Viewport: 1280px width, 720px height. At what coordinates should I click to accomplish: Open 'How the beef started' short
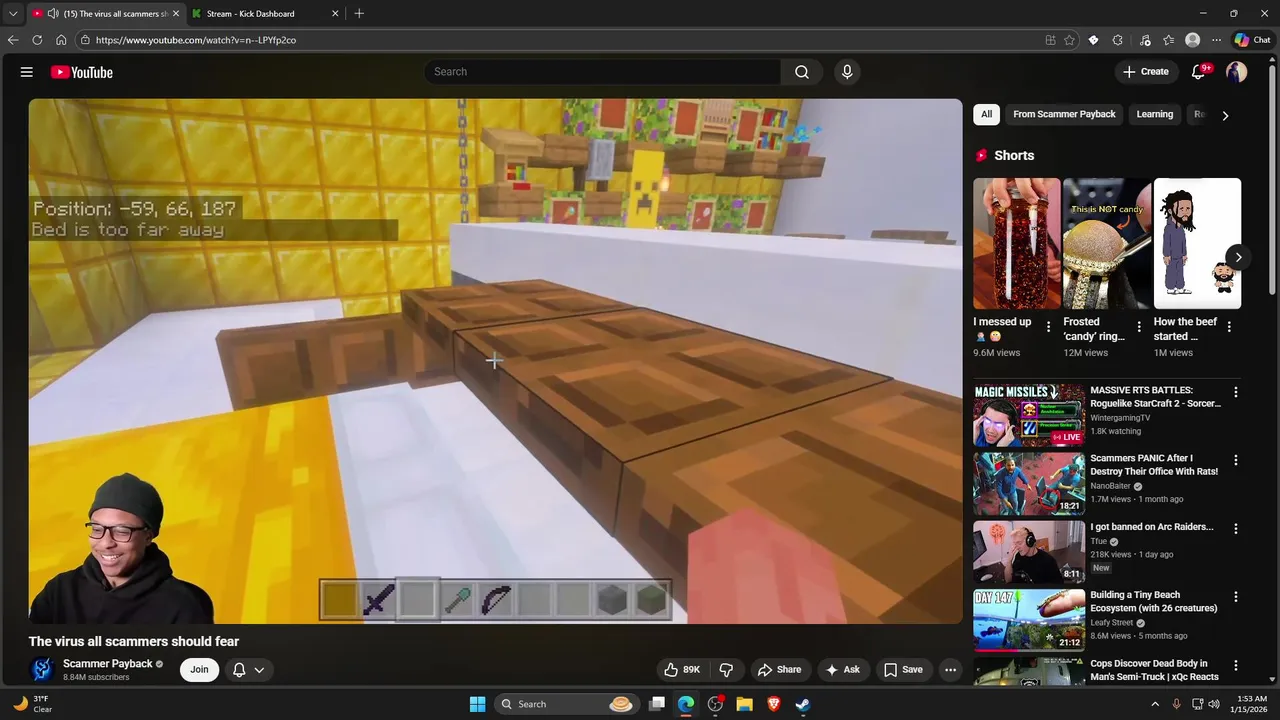click(x=1197, y=243)
